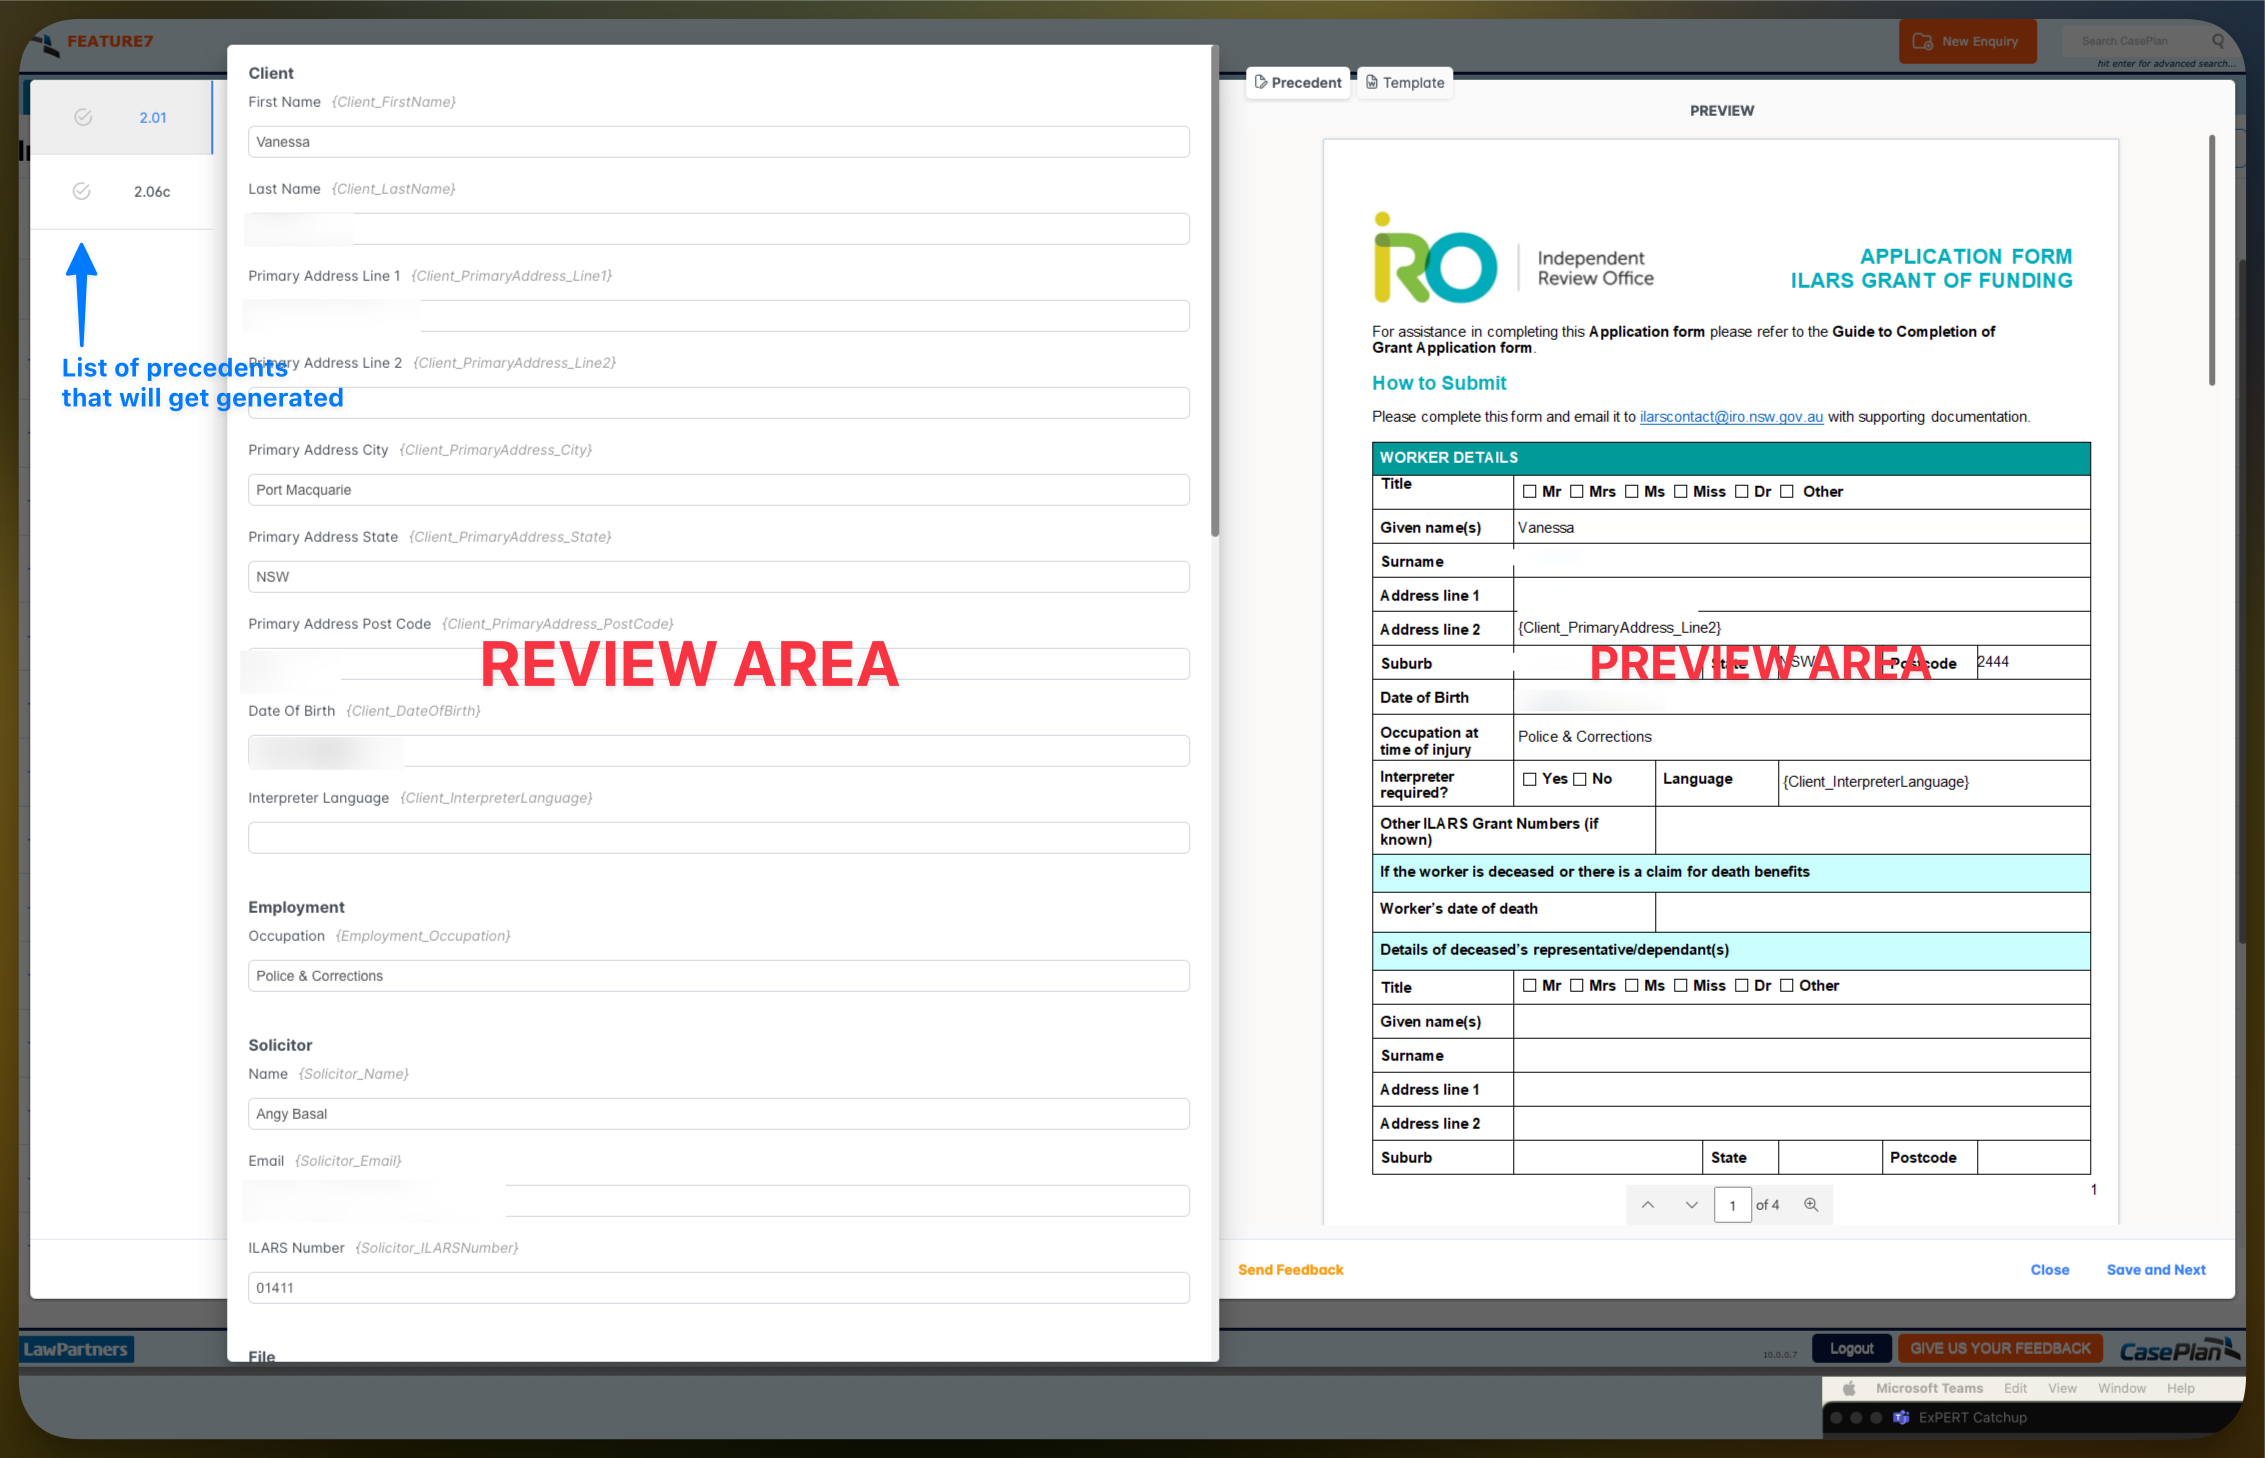
Task: Go to next preview page arrow
Action: (x=1692, y=1205)
